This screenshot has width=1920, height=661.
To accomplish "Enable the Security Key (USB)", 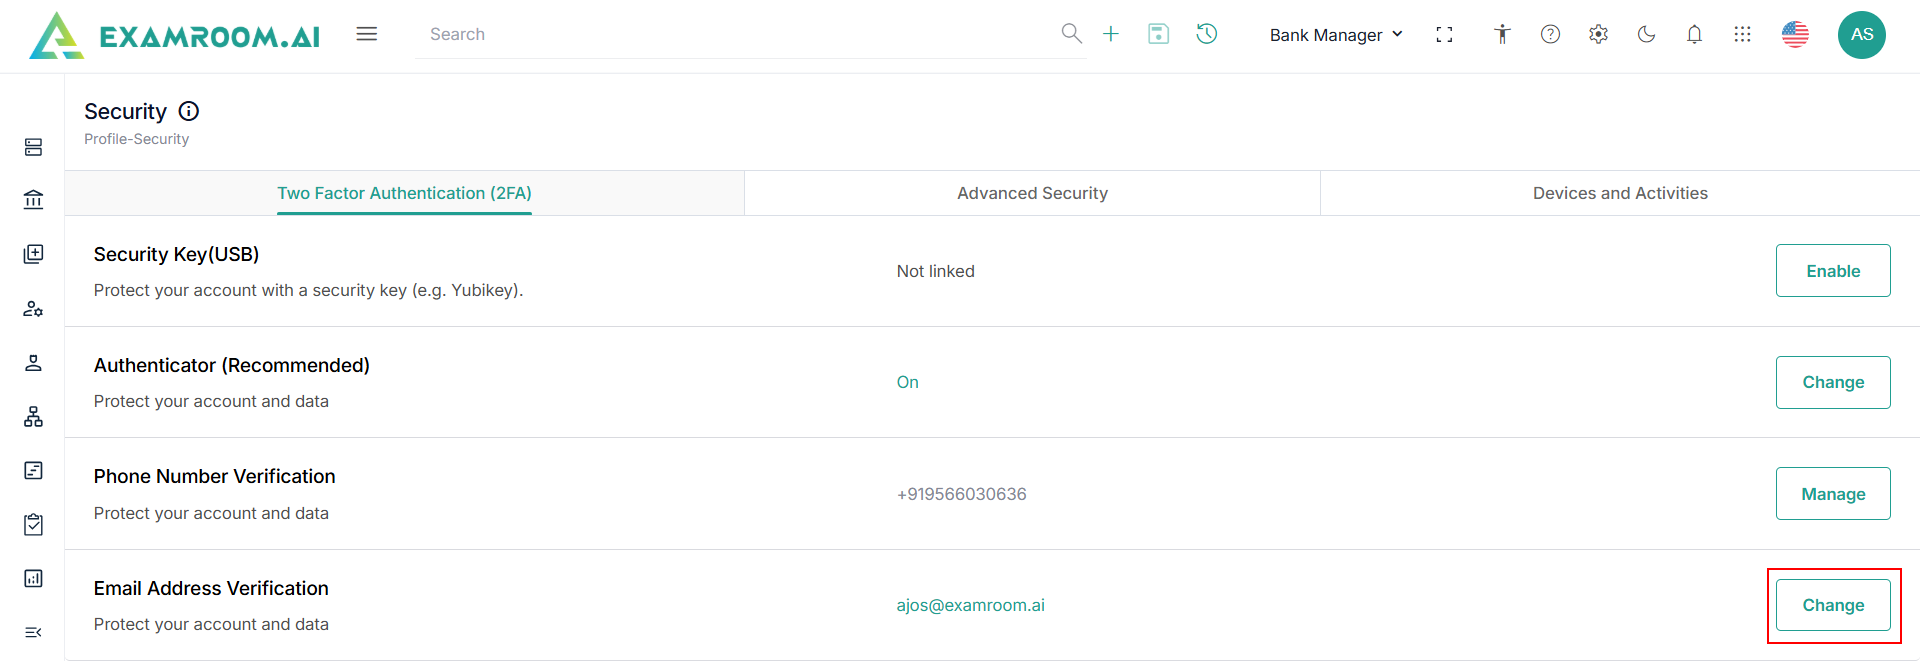I will pos(1832,271).
